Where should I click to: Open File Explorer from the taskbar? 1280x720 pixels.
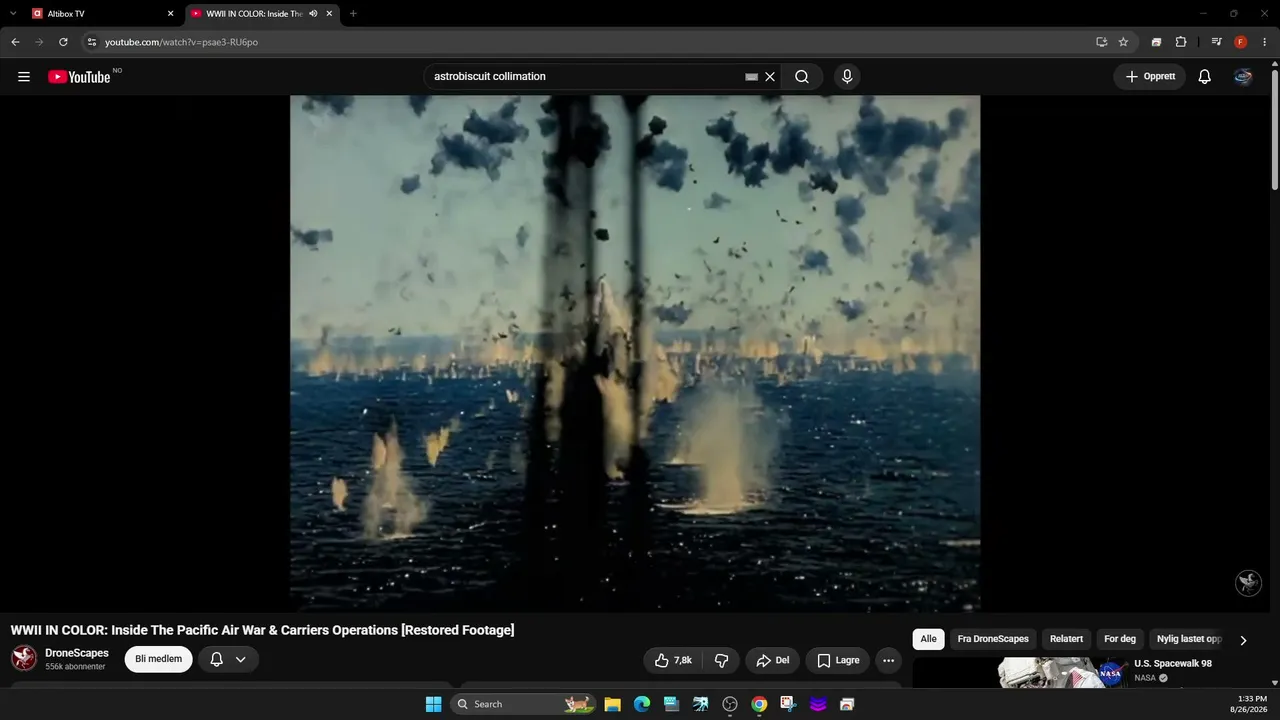tap(613, 704)
